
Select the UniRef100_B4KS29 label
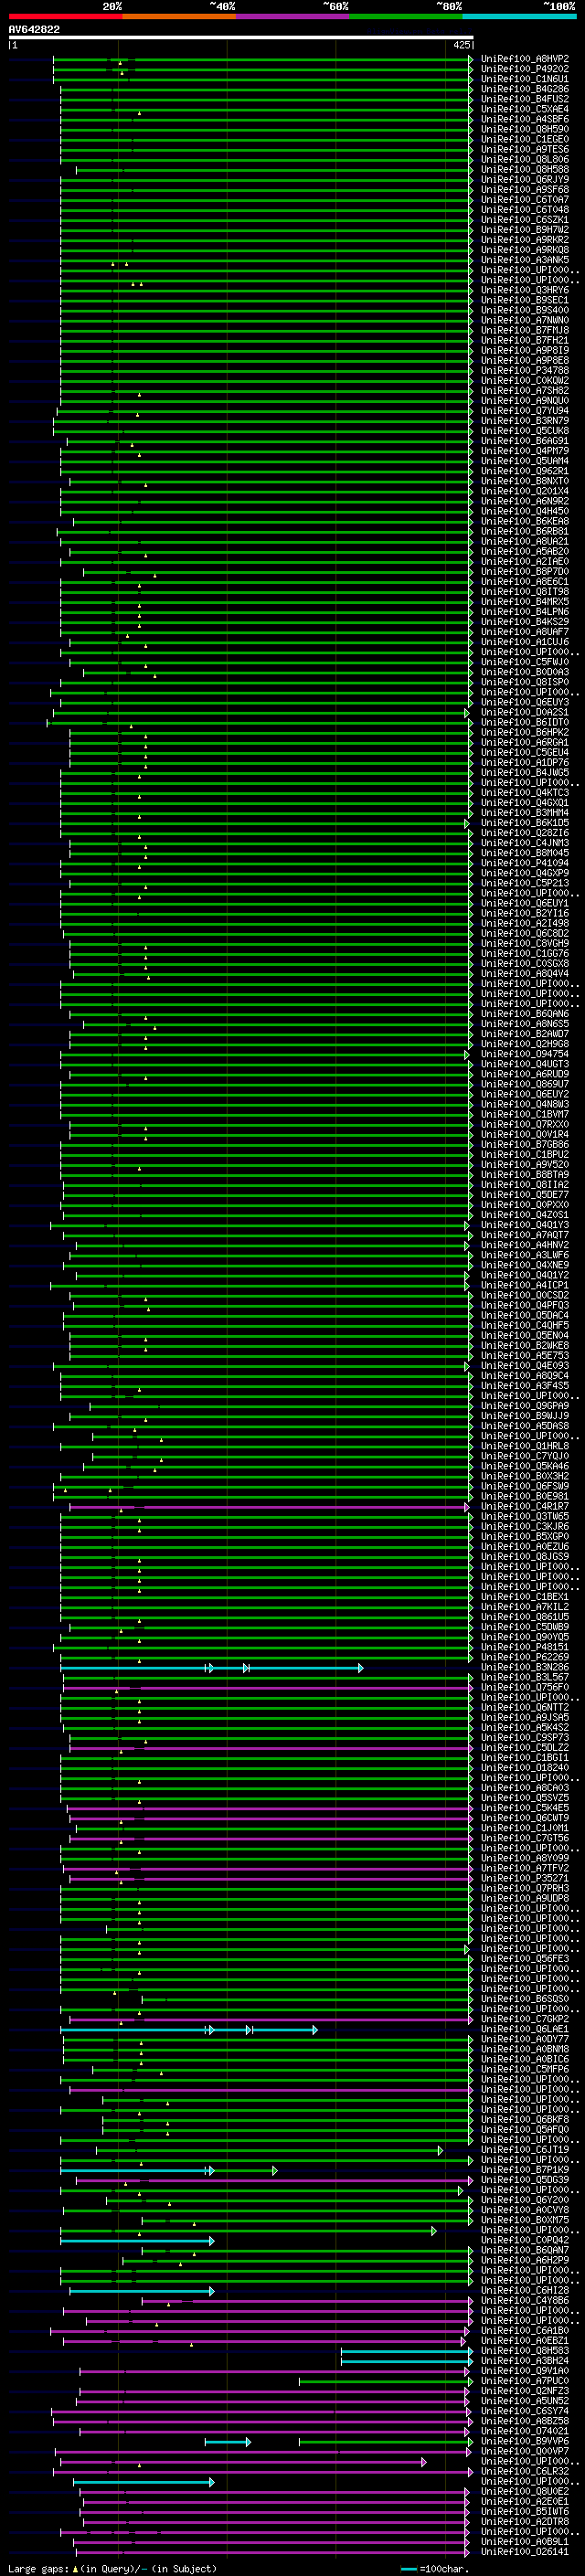pyautogui.click(x=524, y=621)
